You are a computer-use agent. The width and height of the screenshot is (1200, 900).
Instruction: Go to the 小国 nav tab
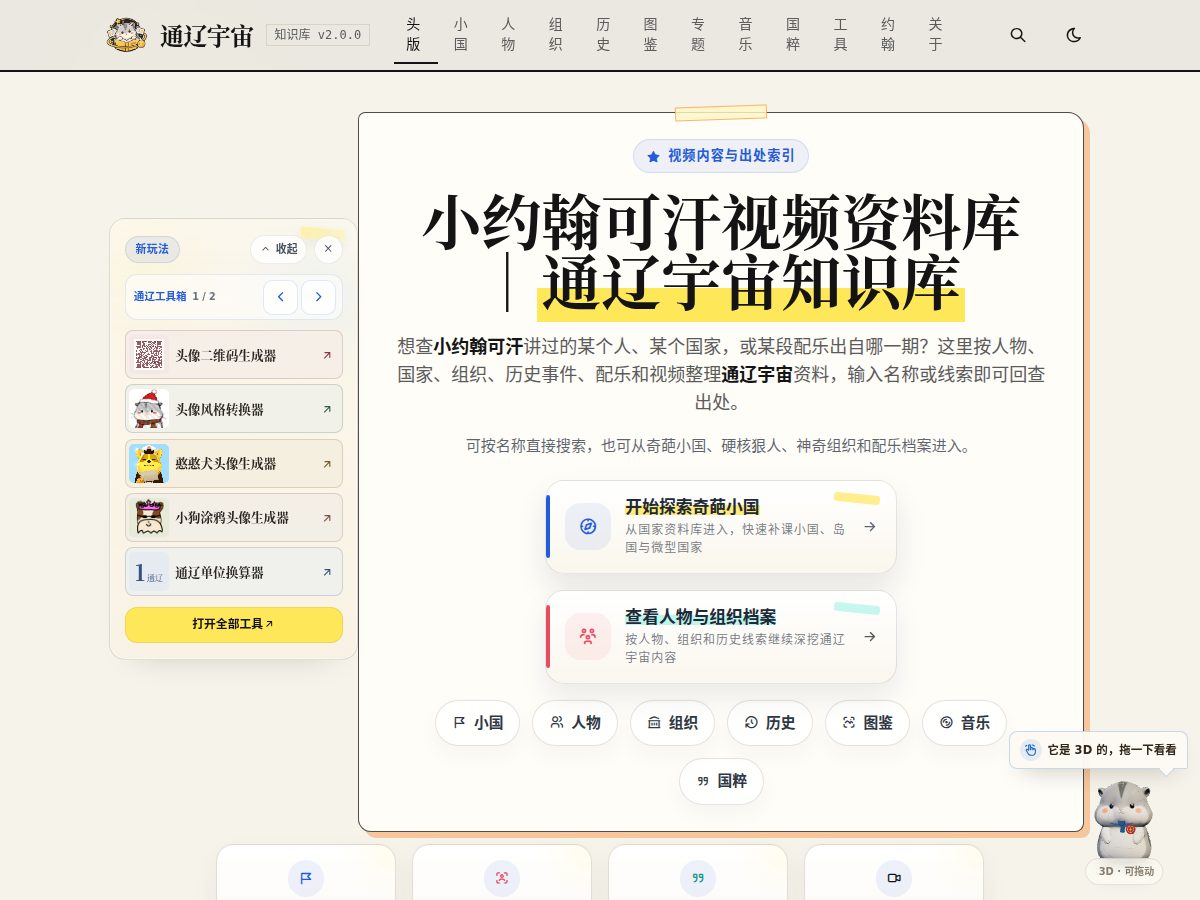click(x=461, y=35)
